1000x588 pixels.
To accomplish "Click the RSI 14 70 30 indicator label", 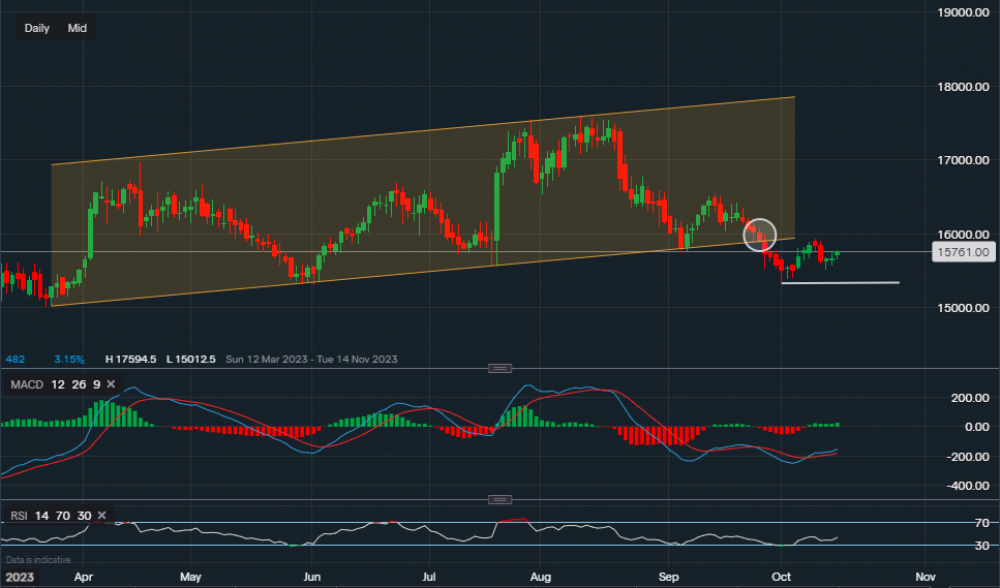I will pos(50,516).
